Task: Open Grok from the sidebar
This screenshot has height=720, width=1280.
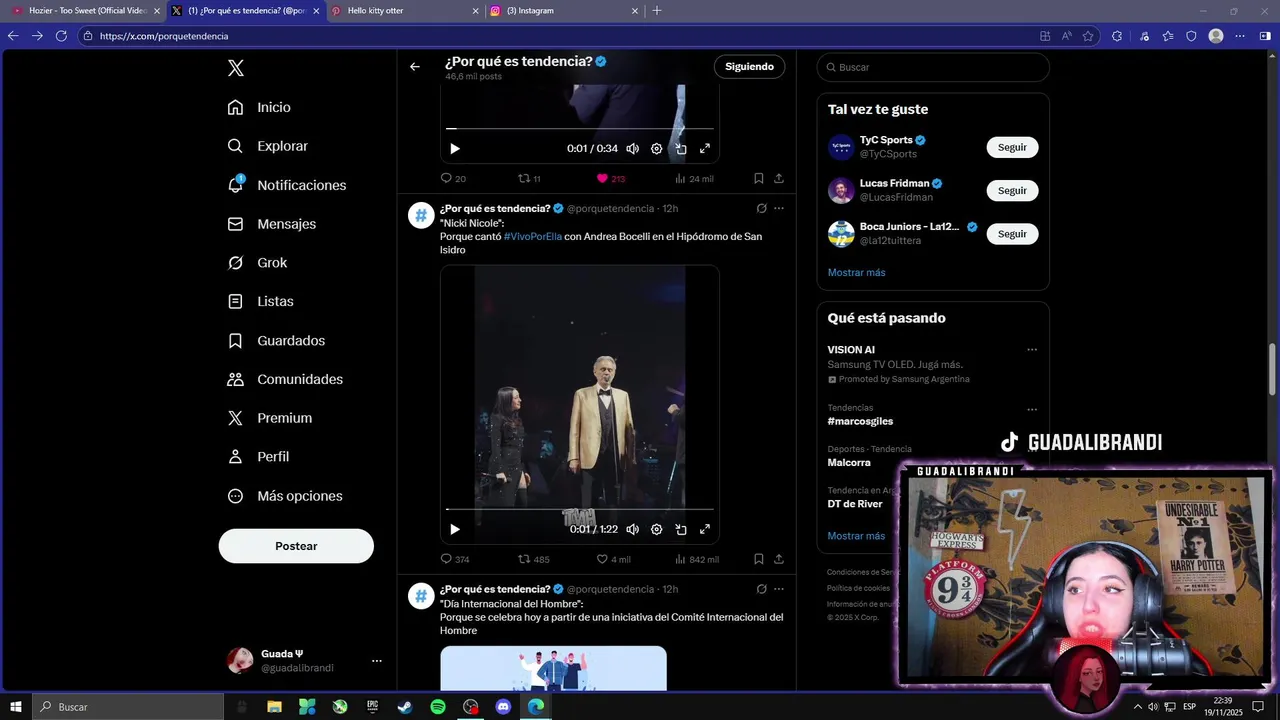Action: point(257,263)
